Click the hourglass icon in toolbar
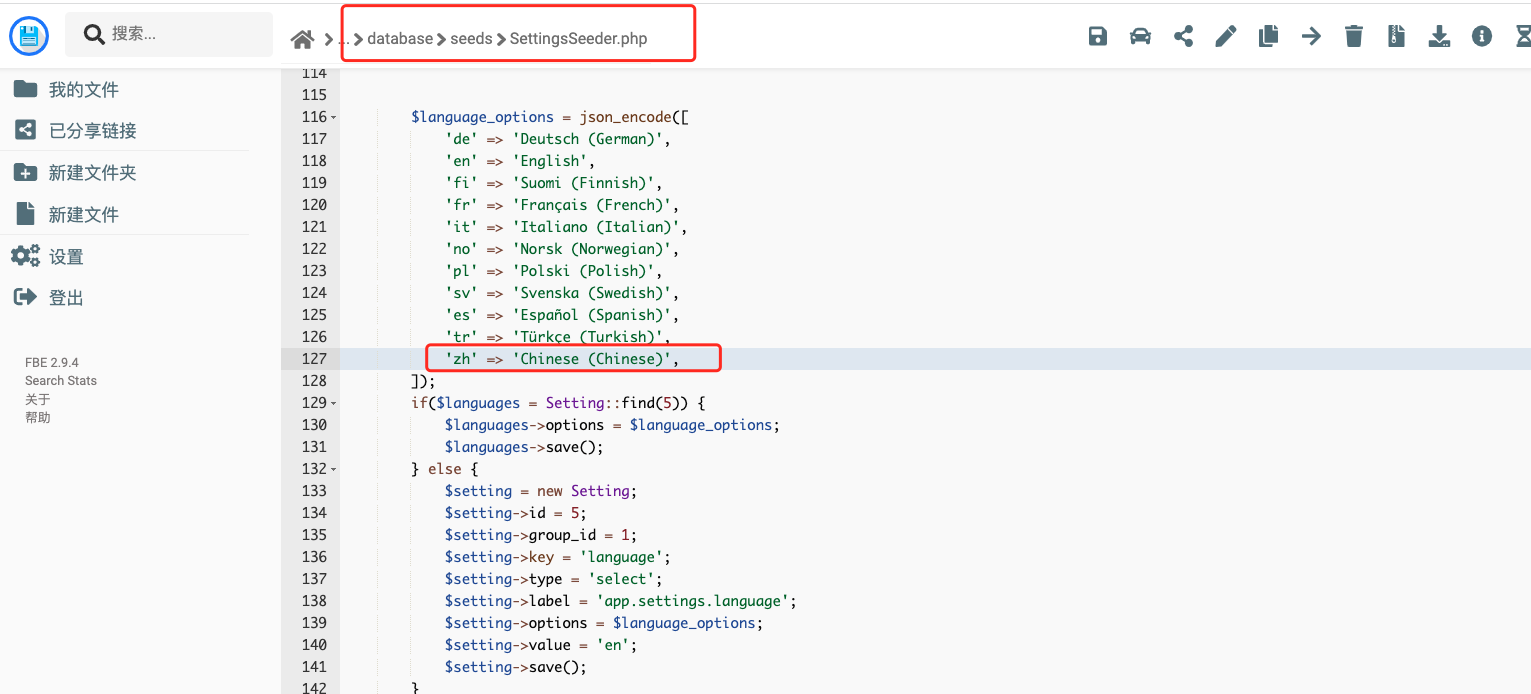 pyautogui.click(x=1523, y=37)
